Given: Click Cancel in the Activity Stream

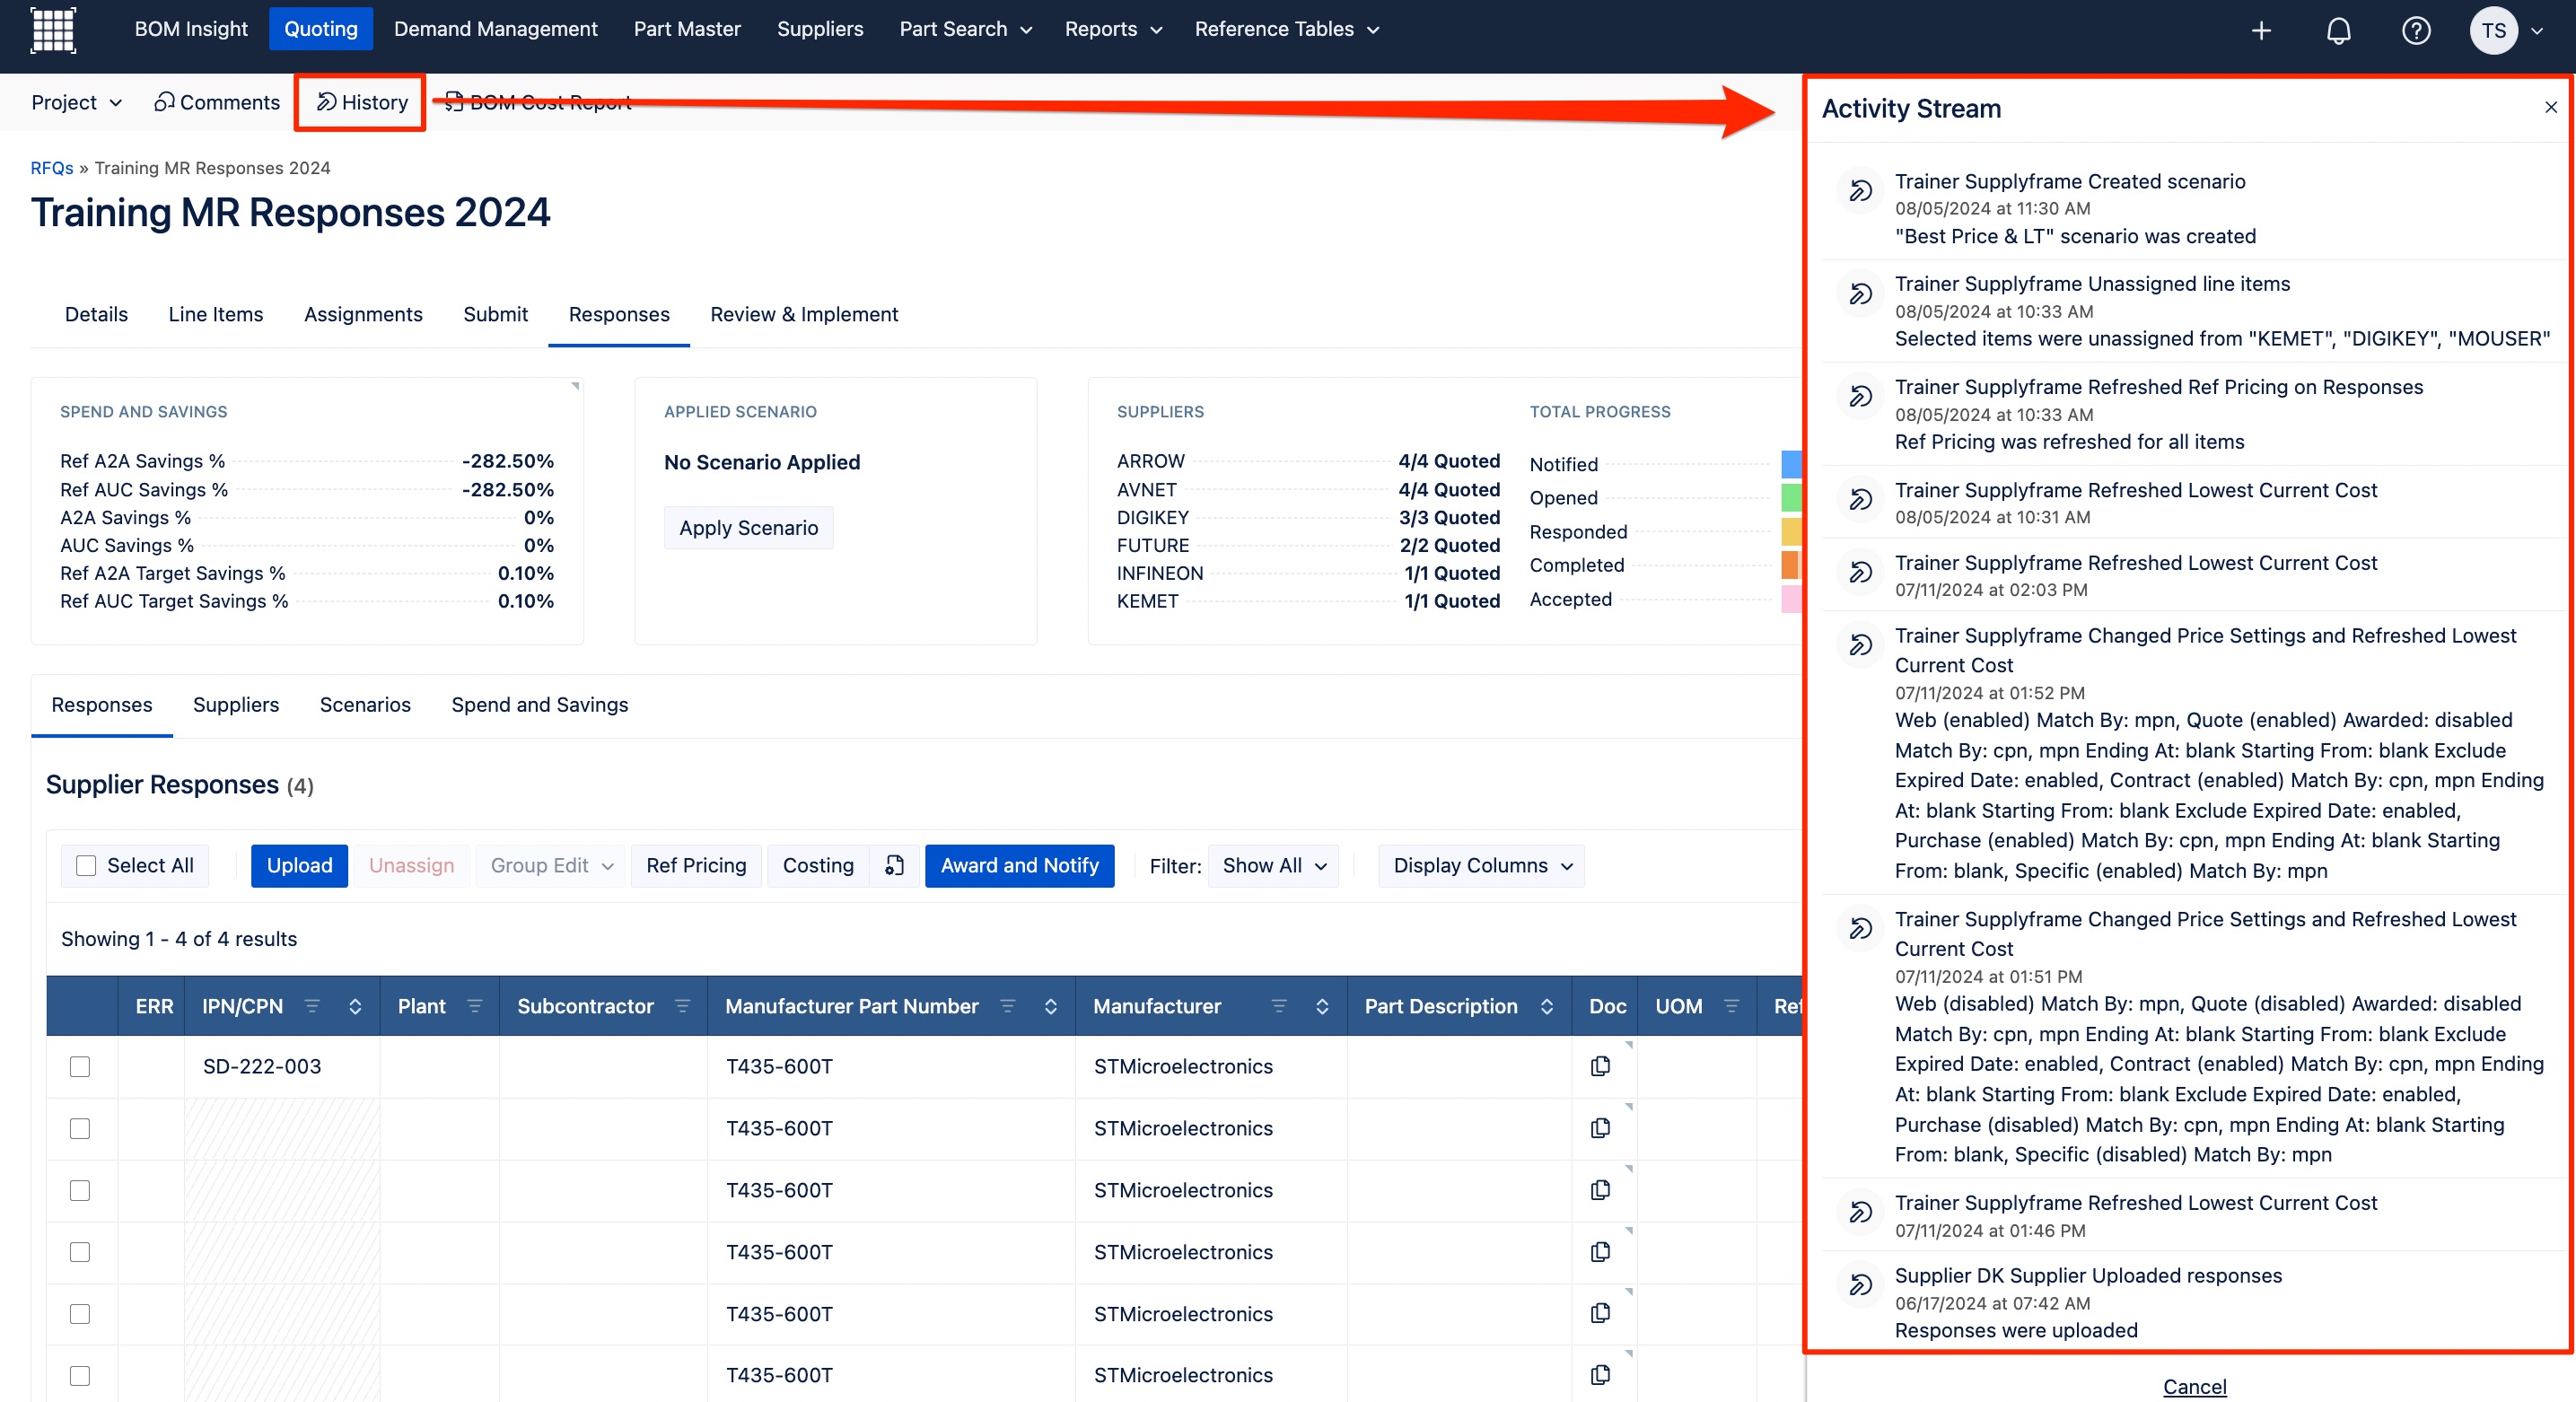Looking at the screenshot, I should pos(2194,1386).
